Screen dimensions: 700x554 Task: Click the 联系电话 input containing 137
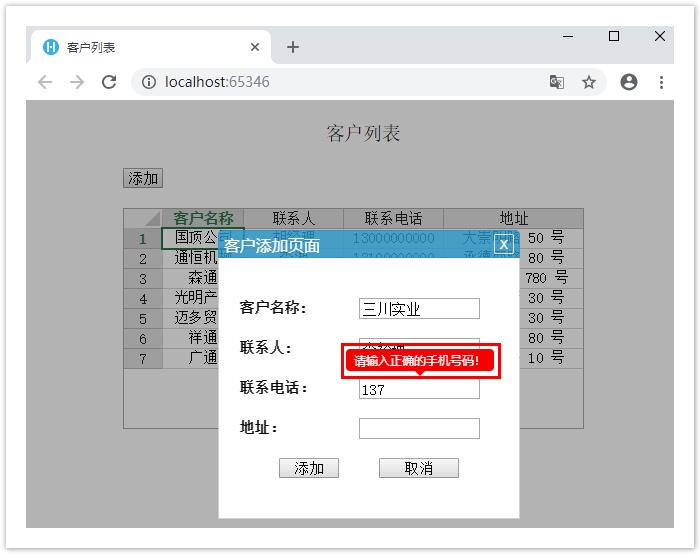pos(419,389)
